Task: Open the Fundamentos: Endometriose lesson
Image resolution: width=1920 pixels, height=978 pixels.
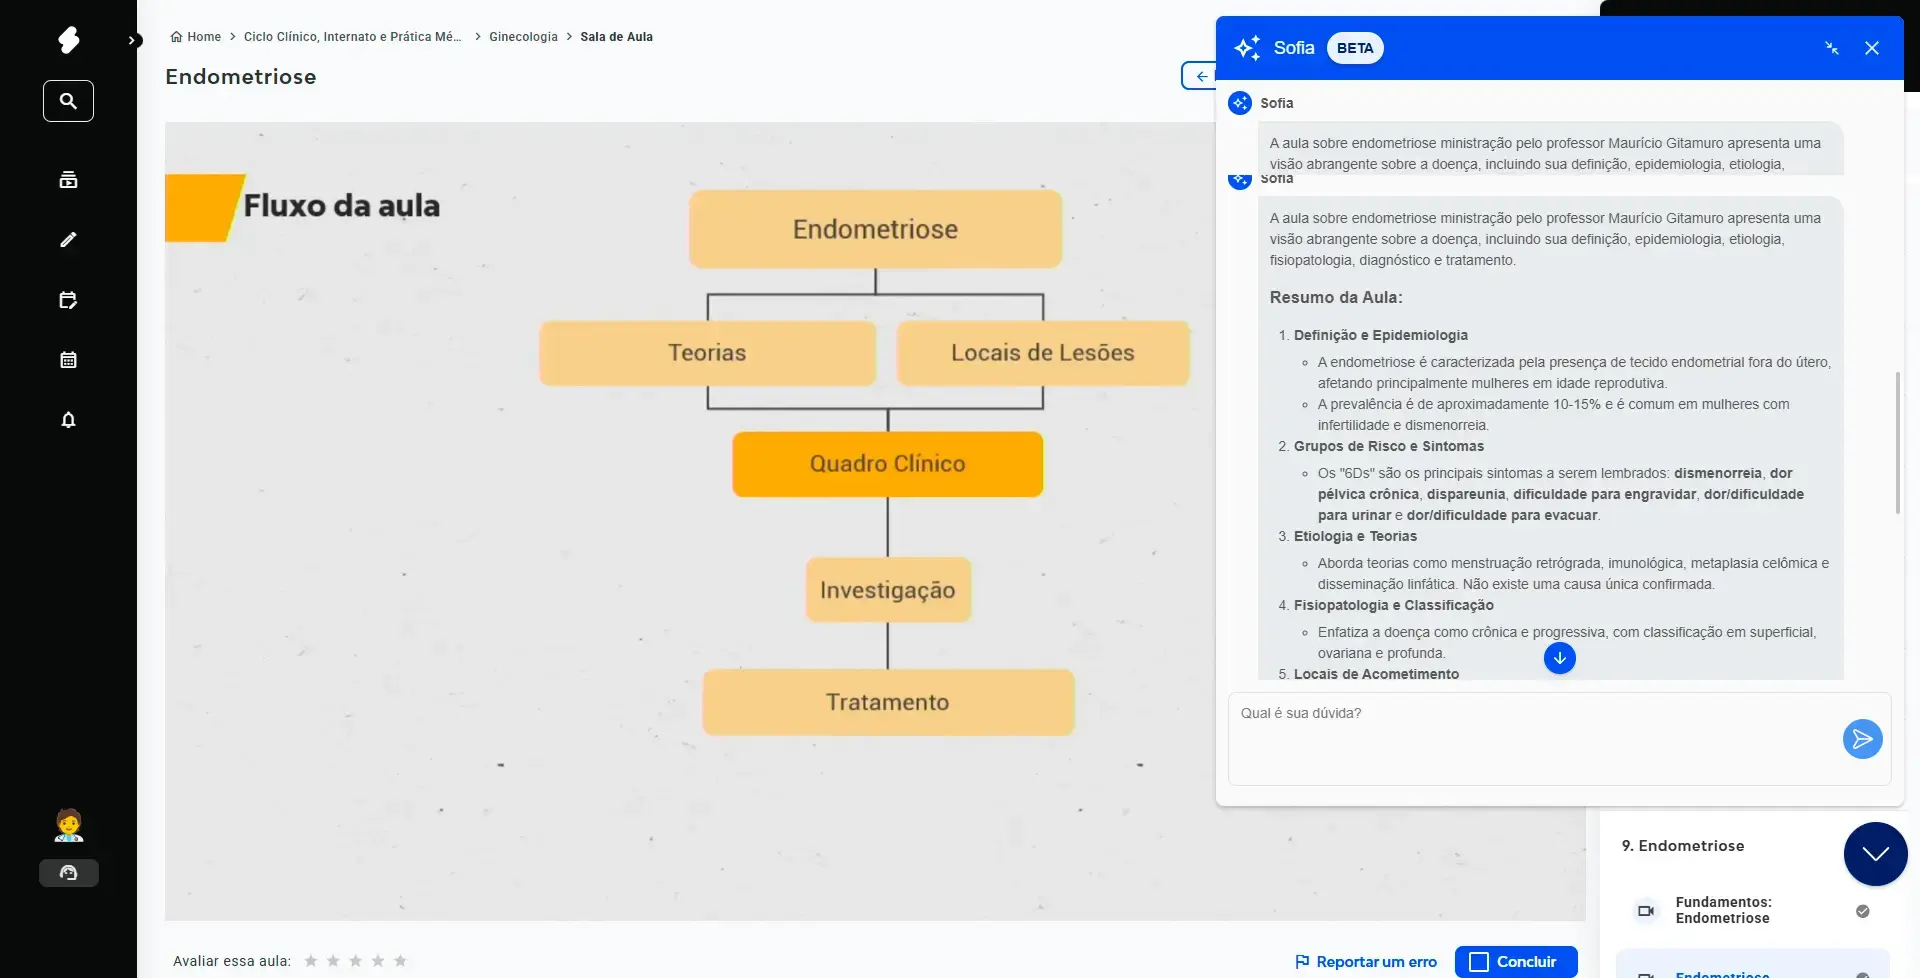Action: coord(1722,910)
